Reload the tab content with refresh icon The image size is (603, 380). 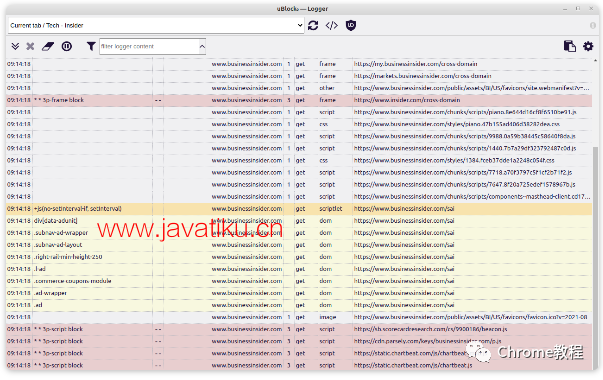(x=313, y=25)
